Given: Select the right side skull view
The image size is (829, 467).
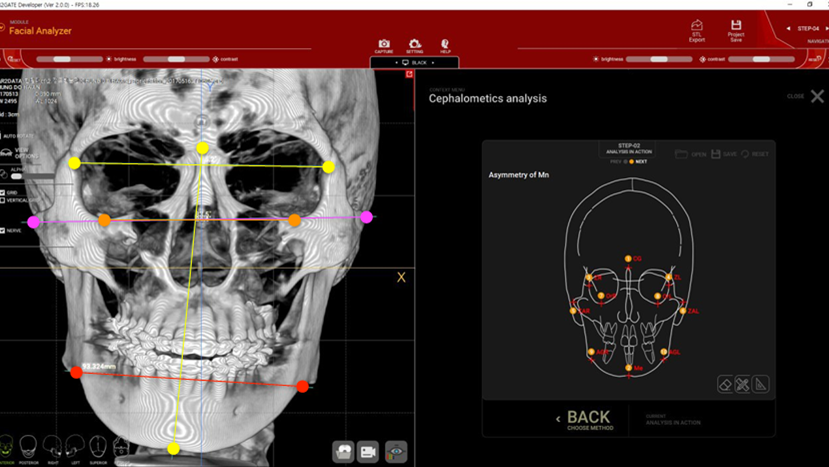Looking at the screenshot, I should (x=52, y=446).
